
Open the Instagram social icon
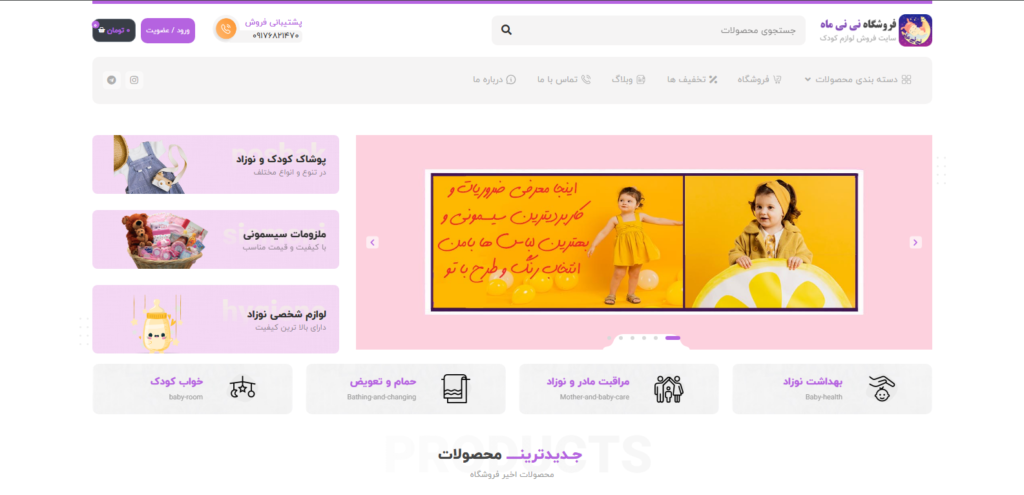click(x=135, y=80)
